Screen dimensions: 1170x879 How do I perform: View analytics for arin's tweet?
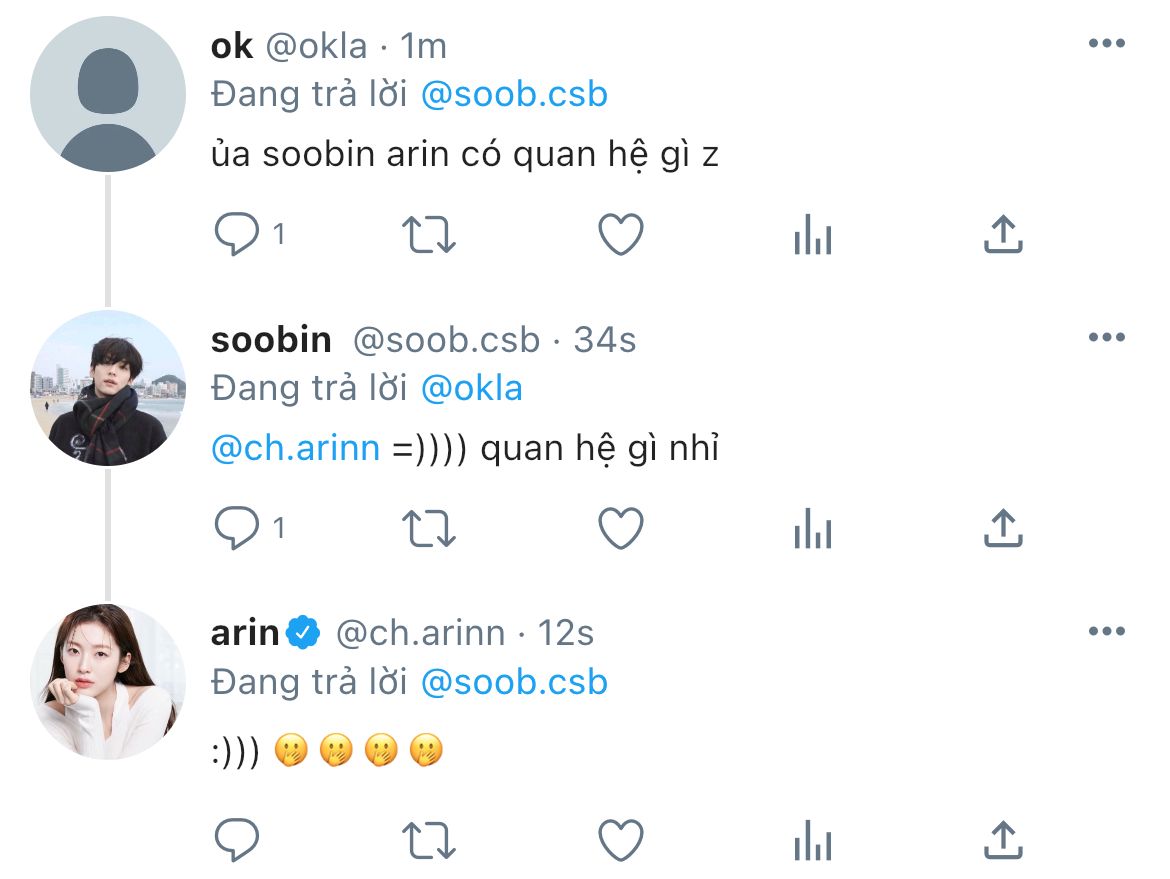click(x=812, y=842)
